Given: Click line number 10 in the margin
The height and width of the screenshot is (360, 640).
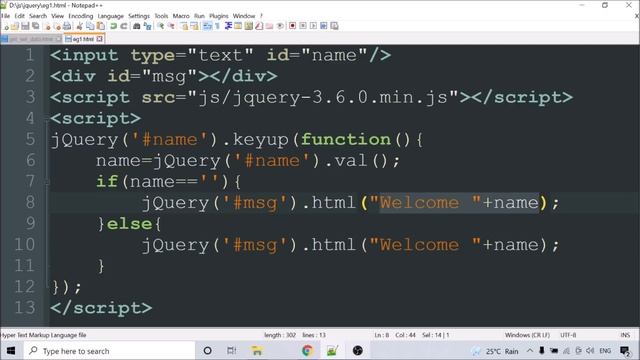Looking at the screenshot, I should tap(24, 244).
